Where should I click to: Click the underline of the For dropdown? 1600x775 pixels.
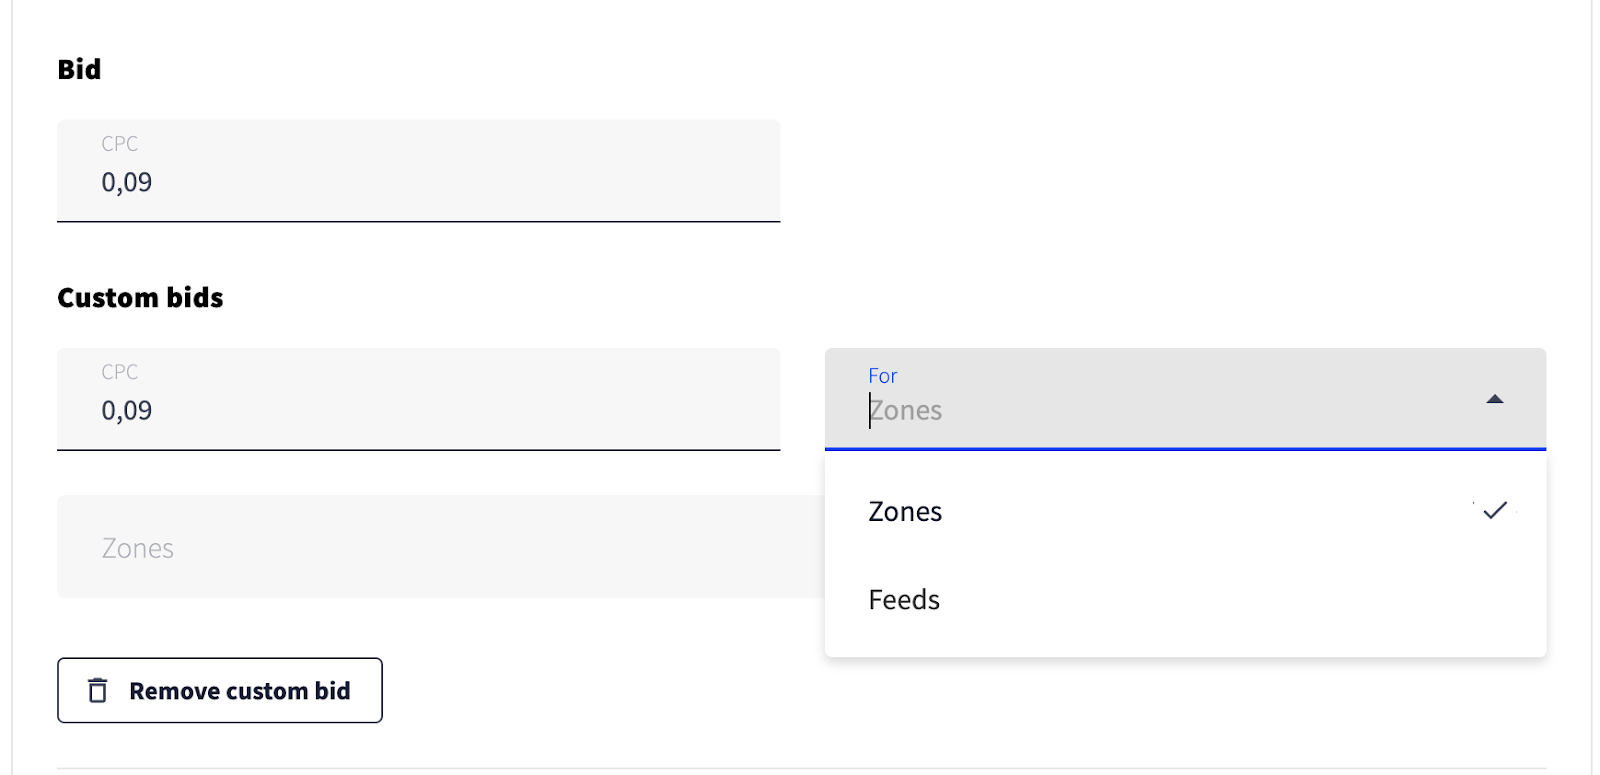[x=1185, y=449]
